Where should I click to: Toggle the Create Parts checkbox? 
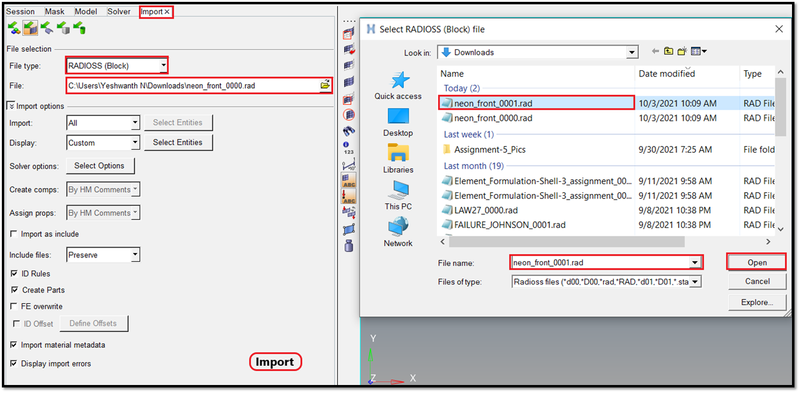(14, 290)
